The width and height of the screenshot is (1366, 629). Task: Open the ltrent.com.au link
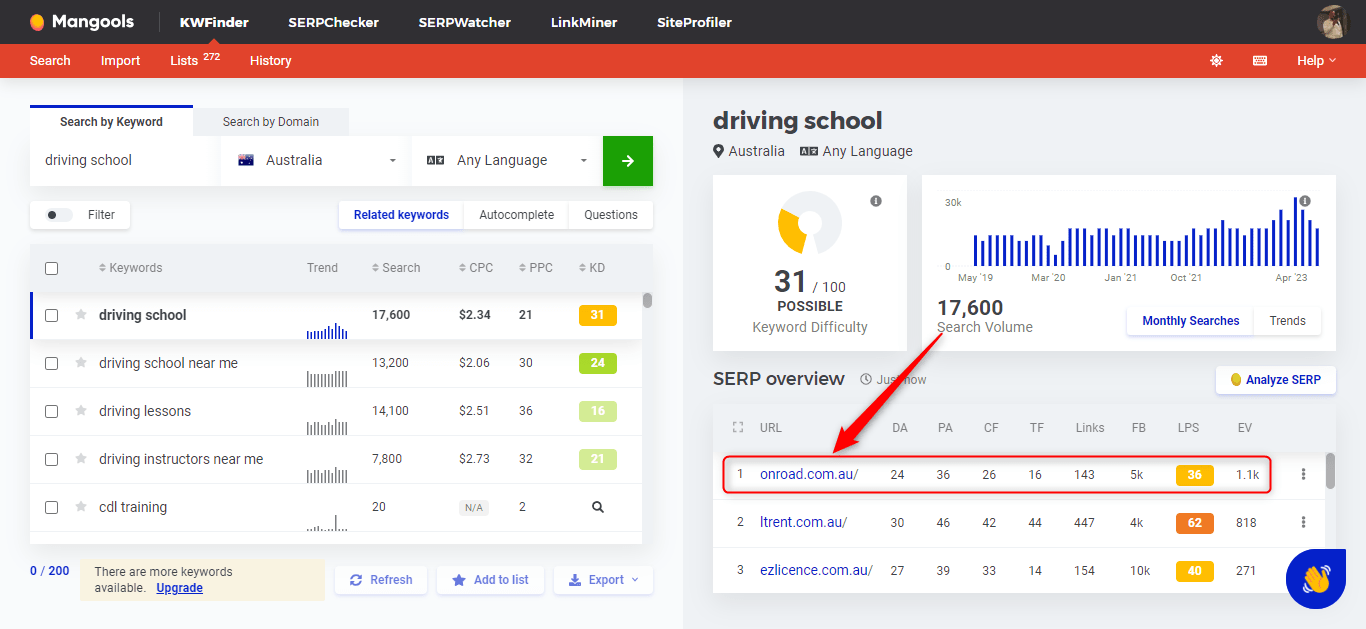pos(803,522)
